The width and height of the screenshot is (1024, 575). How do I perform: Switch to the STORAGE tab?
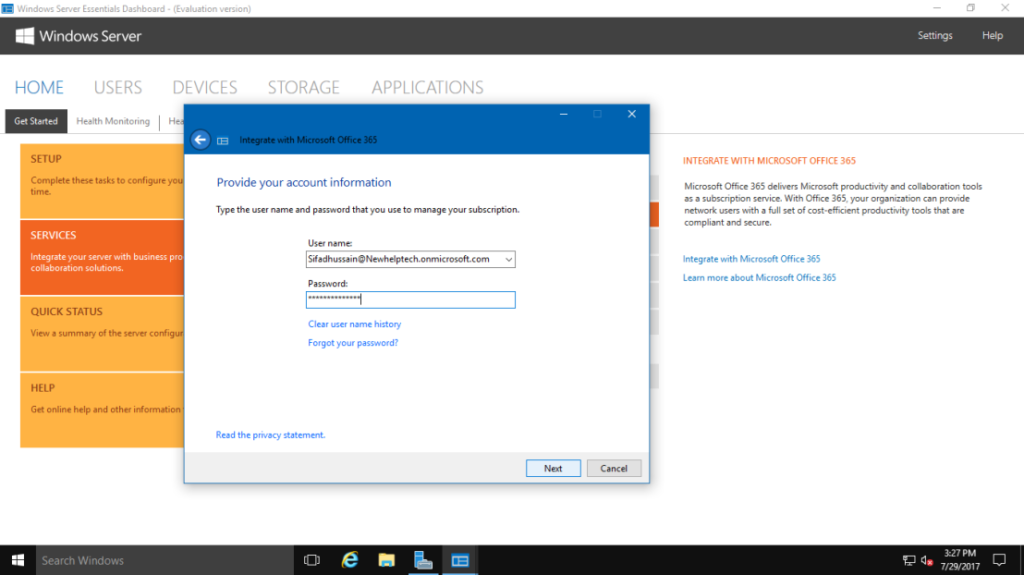(304, 88)
